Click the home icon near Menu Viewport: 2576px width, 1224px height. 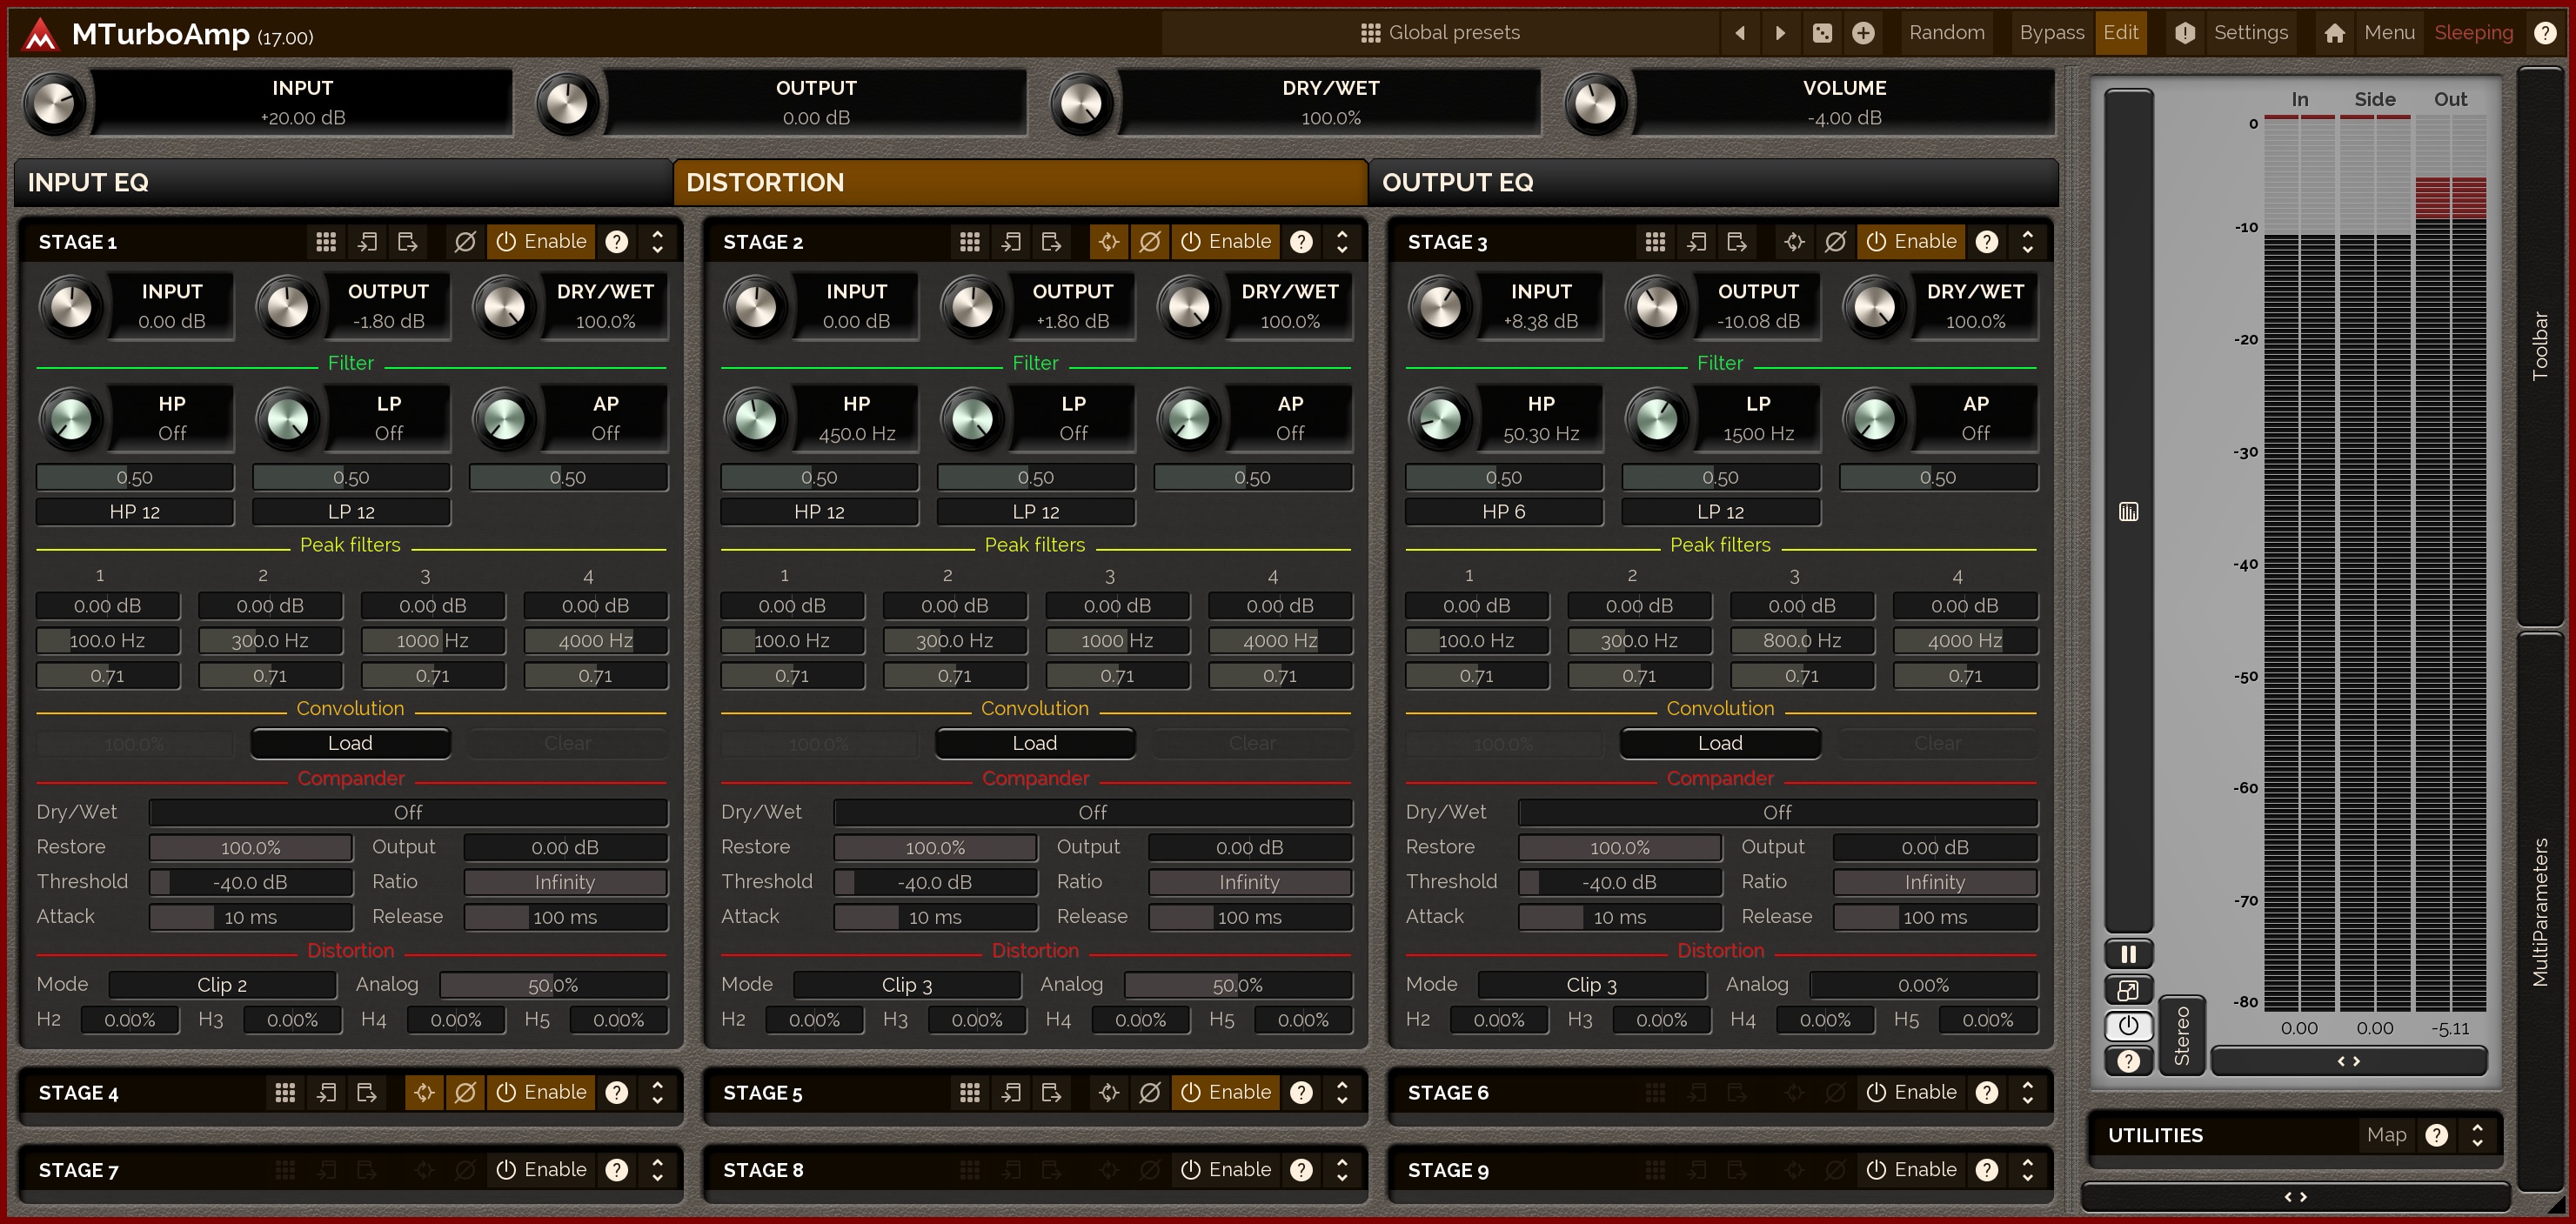click(2334, 33)
